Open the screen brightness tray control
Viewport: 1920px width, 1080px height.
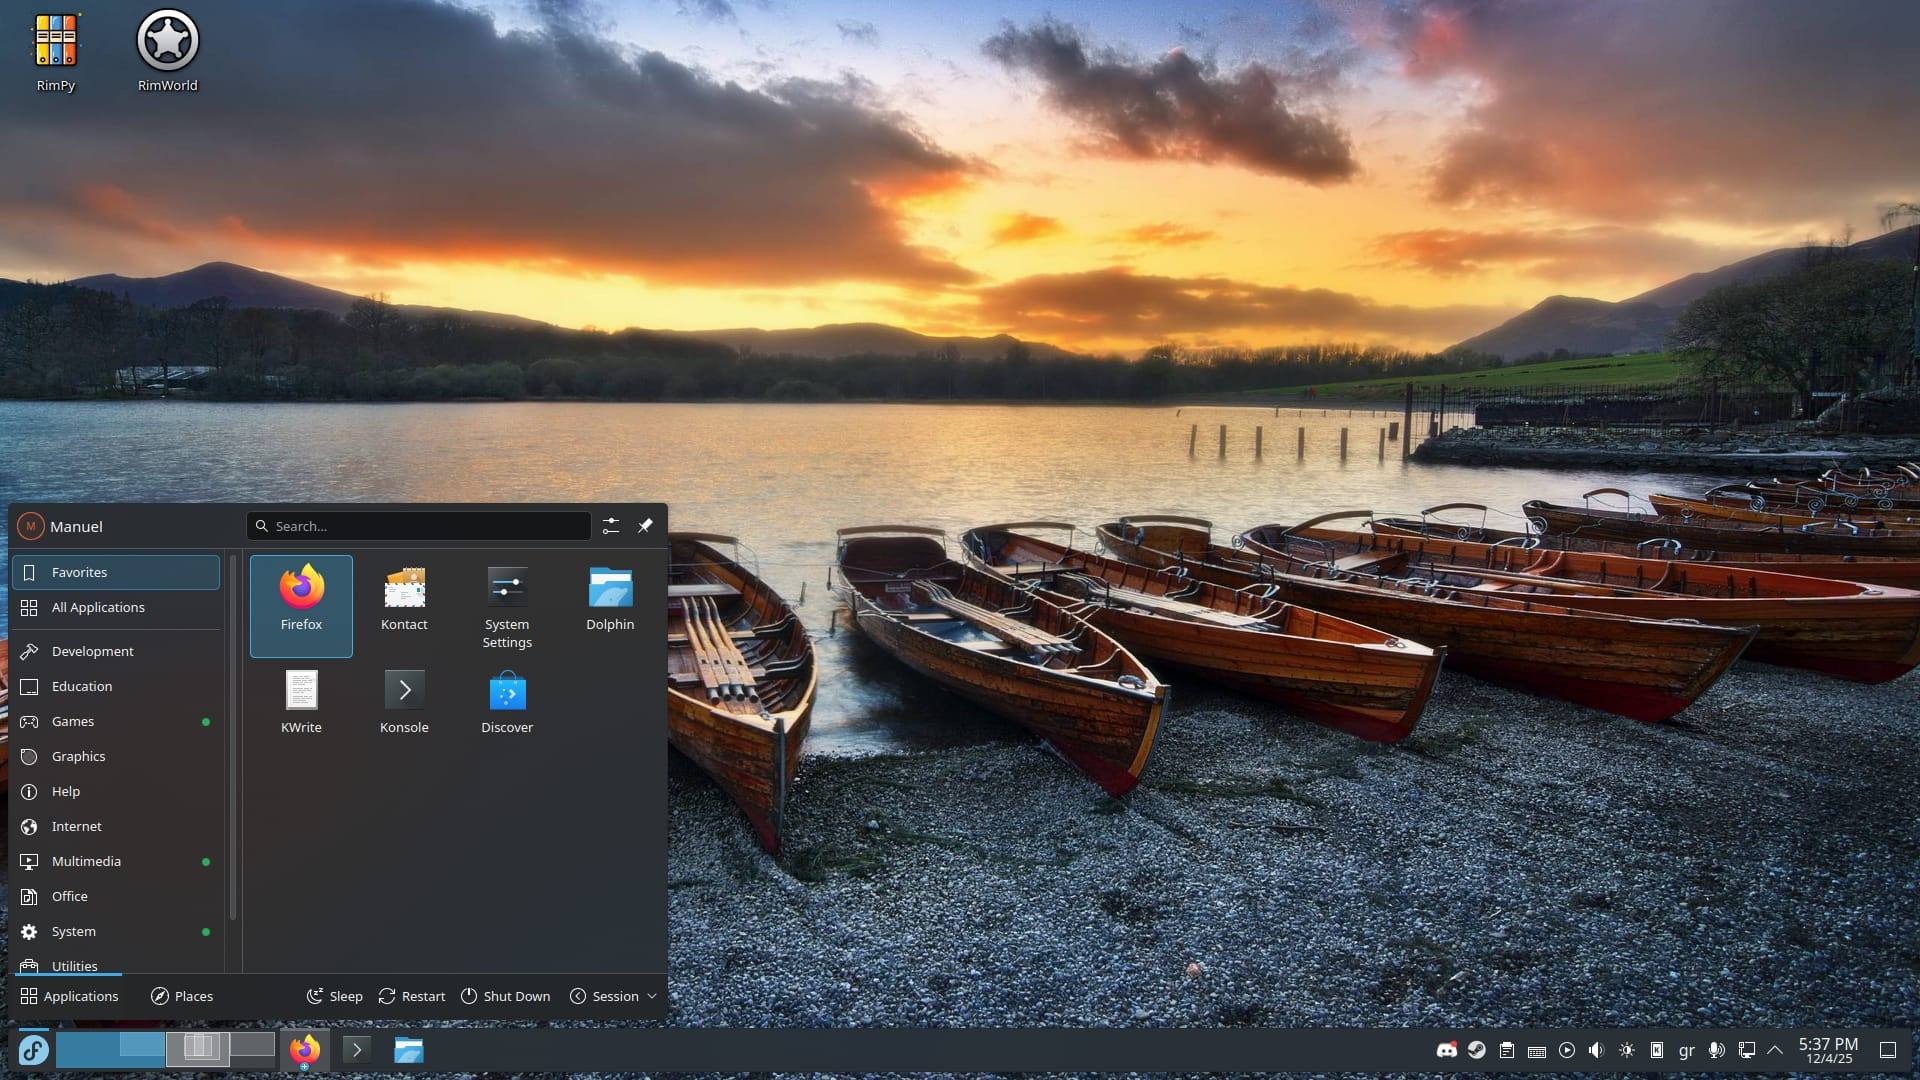coord(1627,1050)
